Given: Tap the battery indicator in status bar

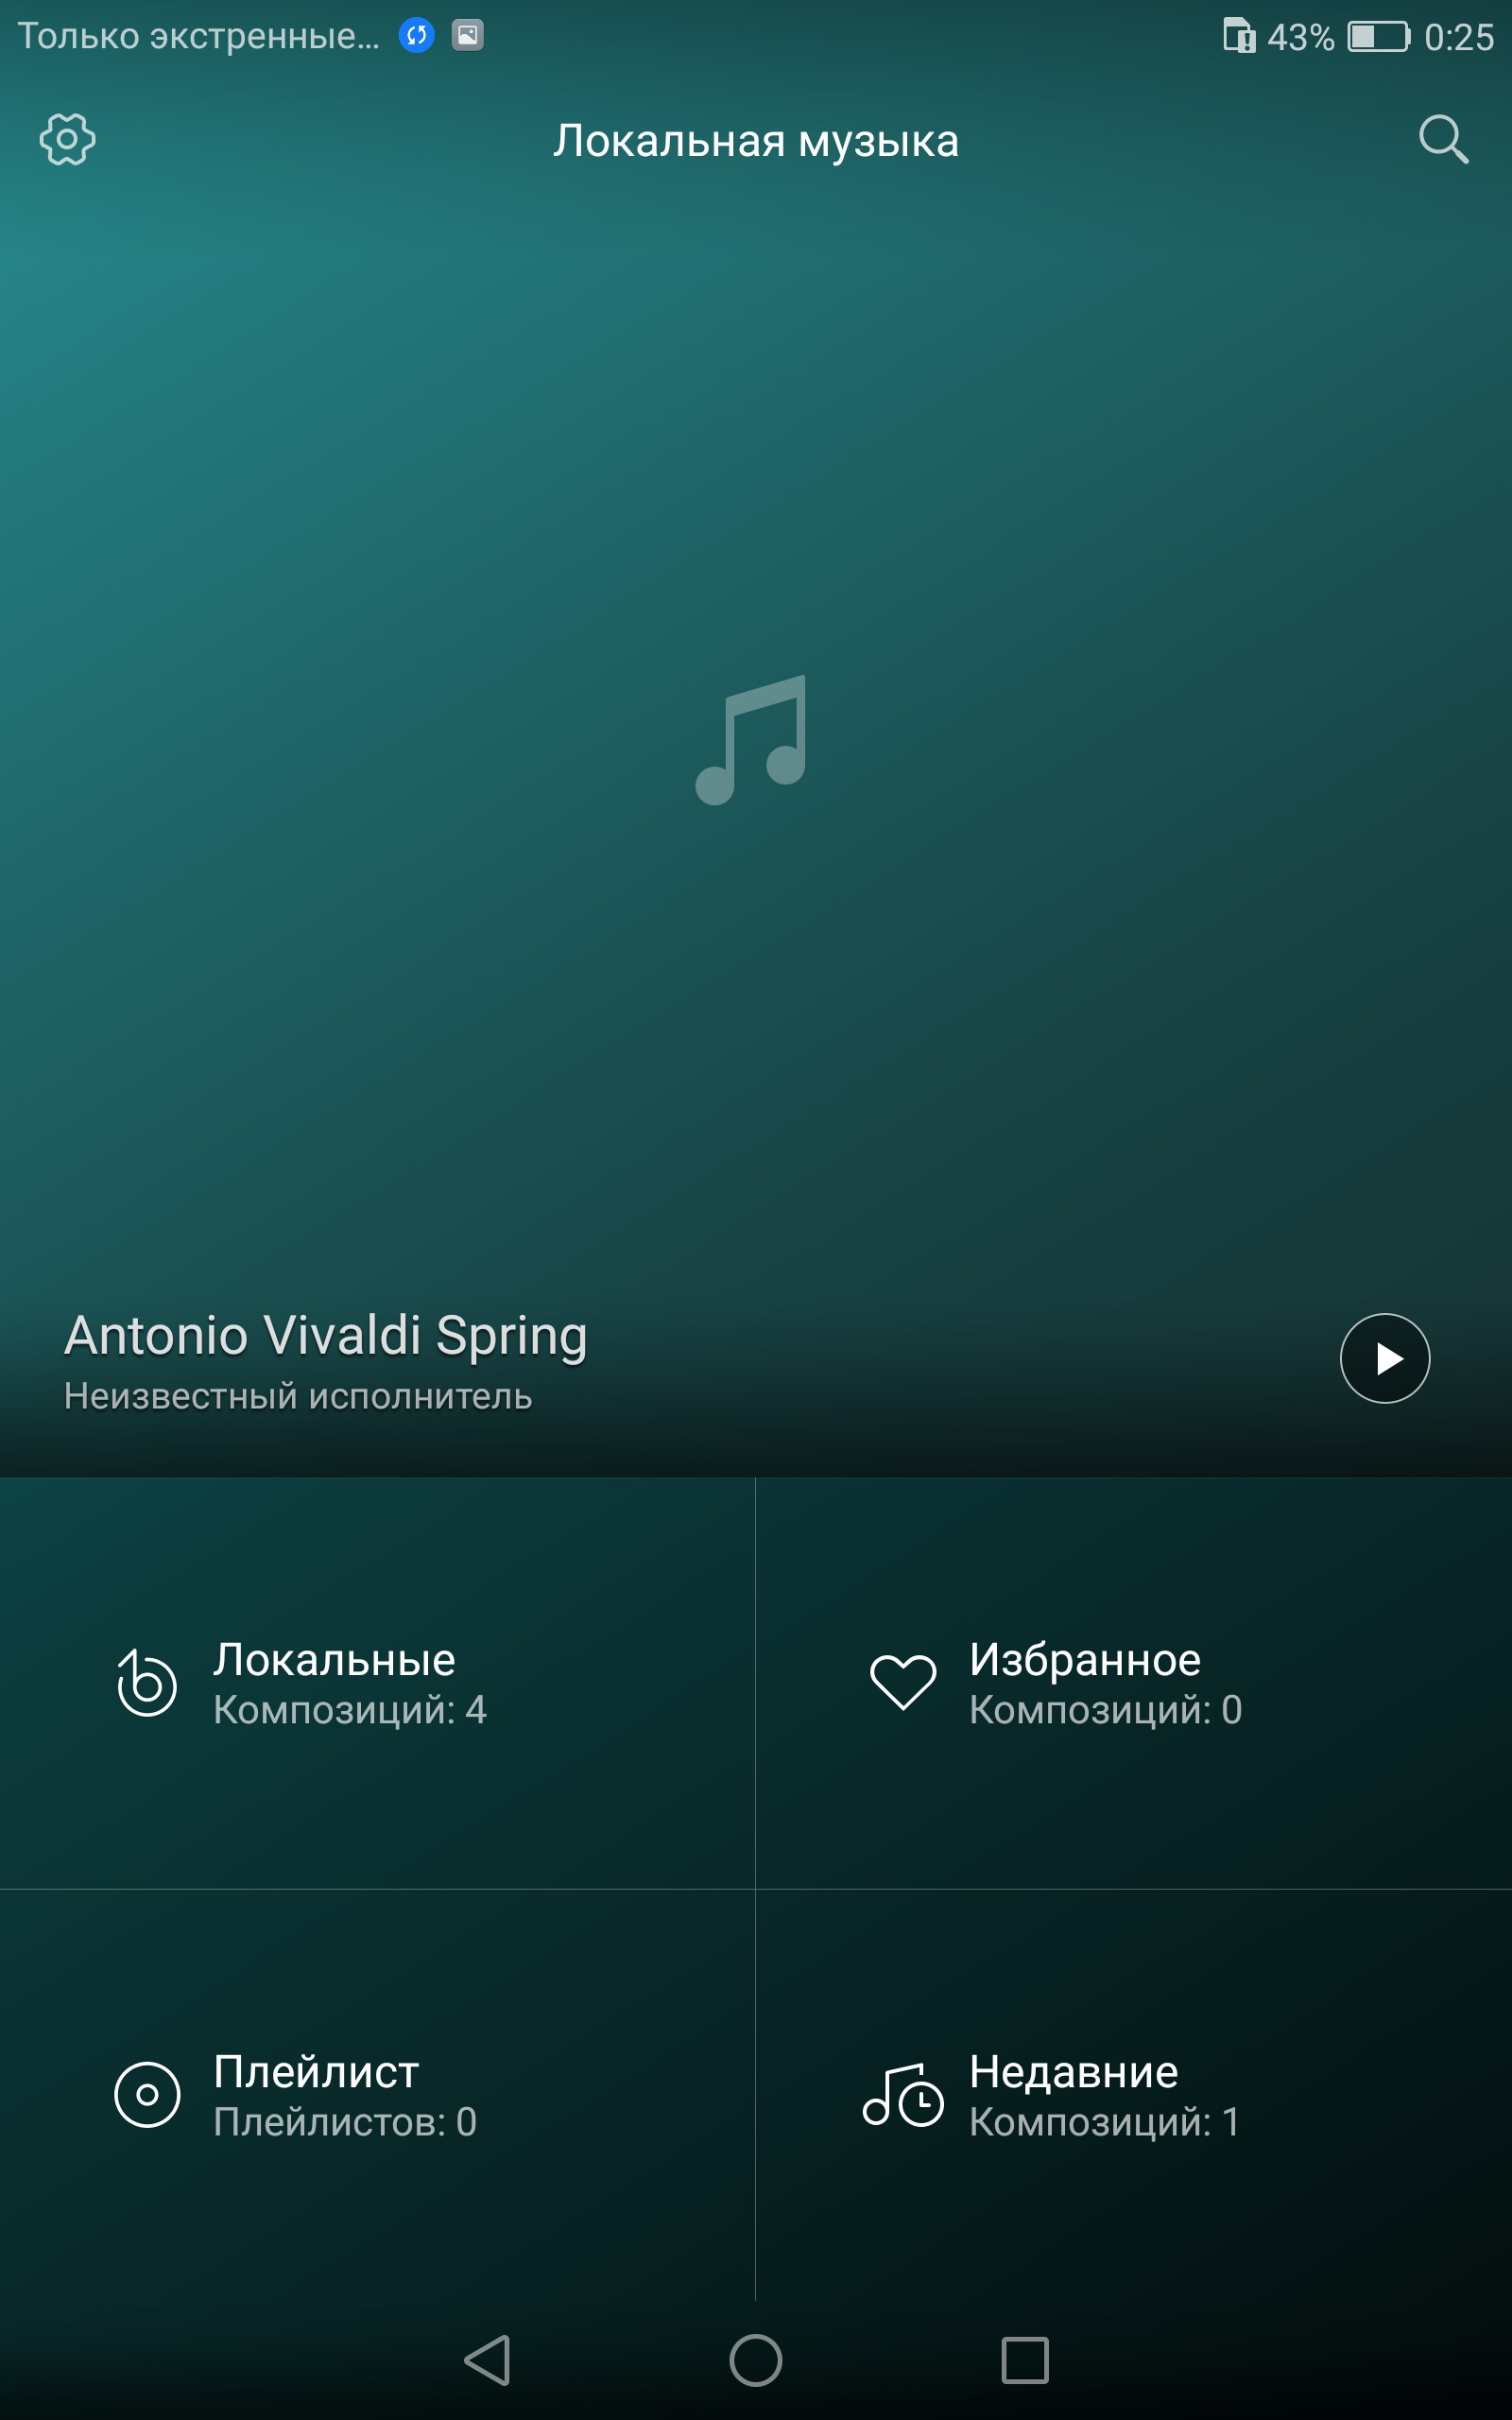Looking at the screenshot, I should click(1379, 37).
